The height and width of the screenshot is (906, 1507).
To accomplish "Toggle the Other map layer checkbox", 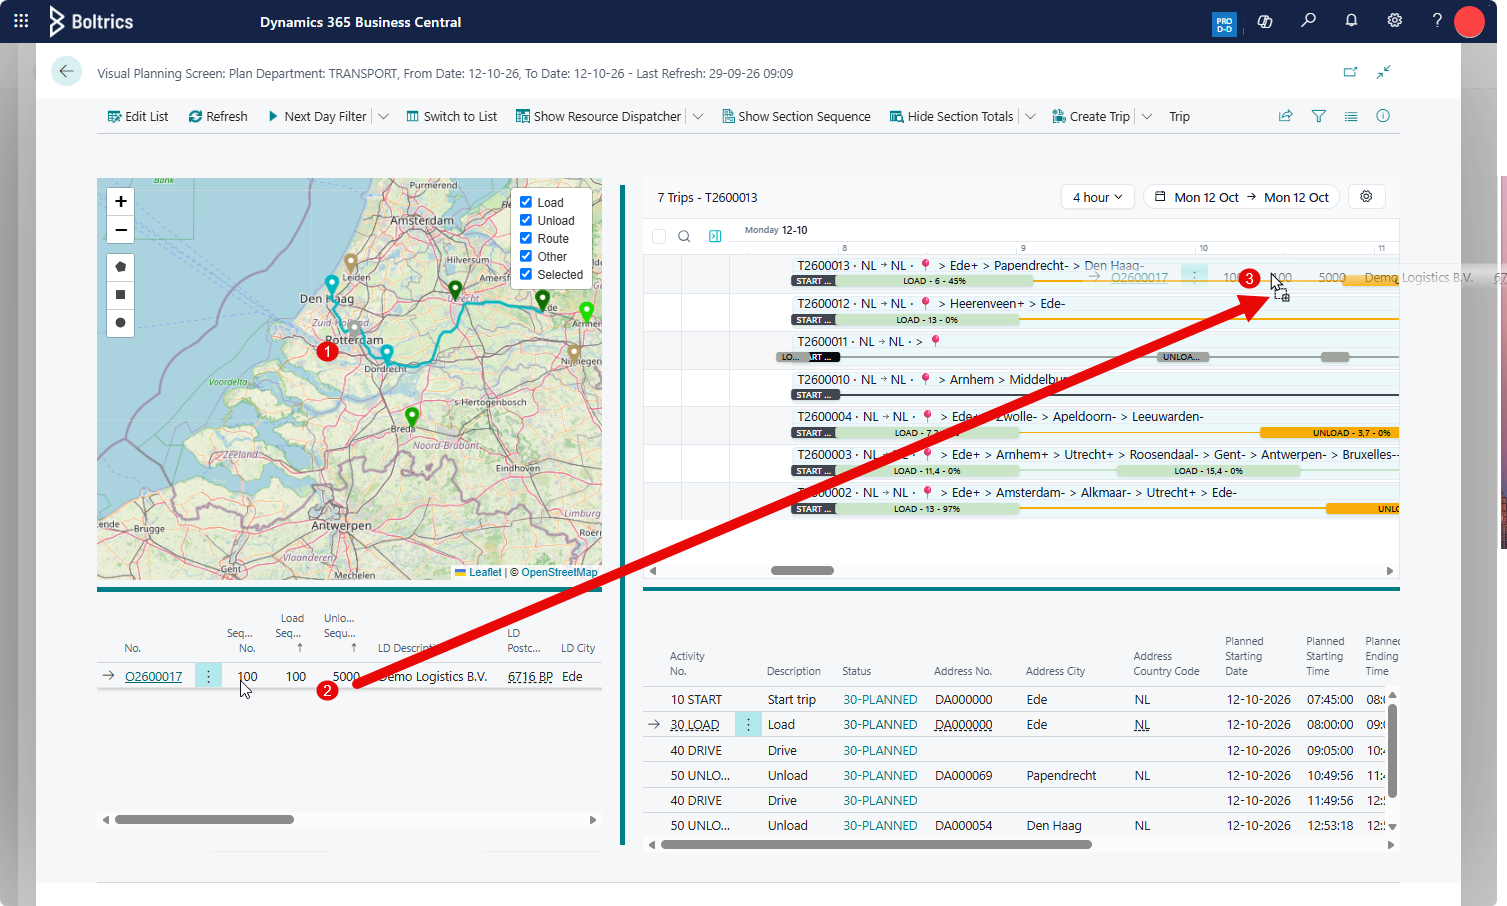I will tap(526, 256).
